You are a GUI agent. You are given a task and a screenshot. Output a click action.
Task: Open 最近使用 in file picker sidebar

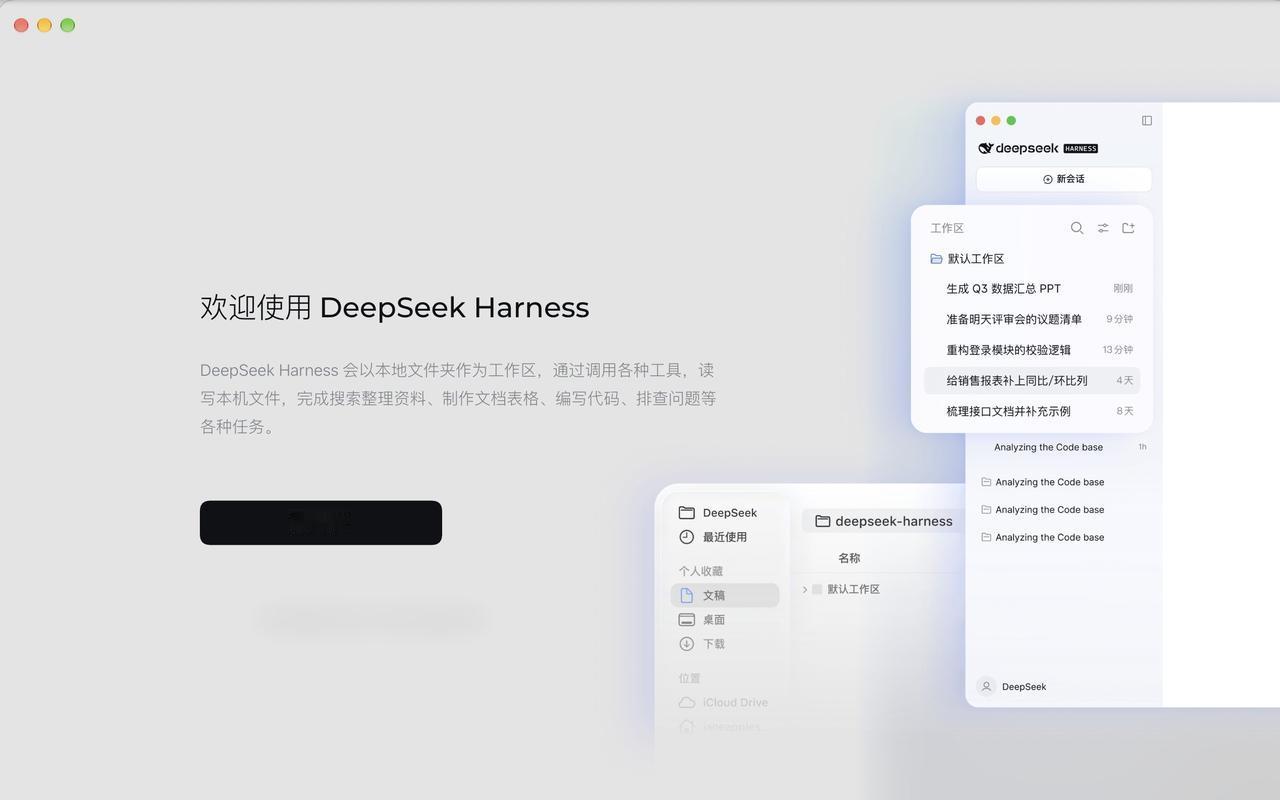(725, 537)
